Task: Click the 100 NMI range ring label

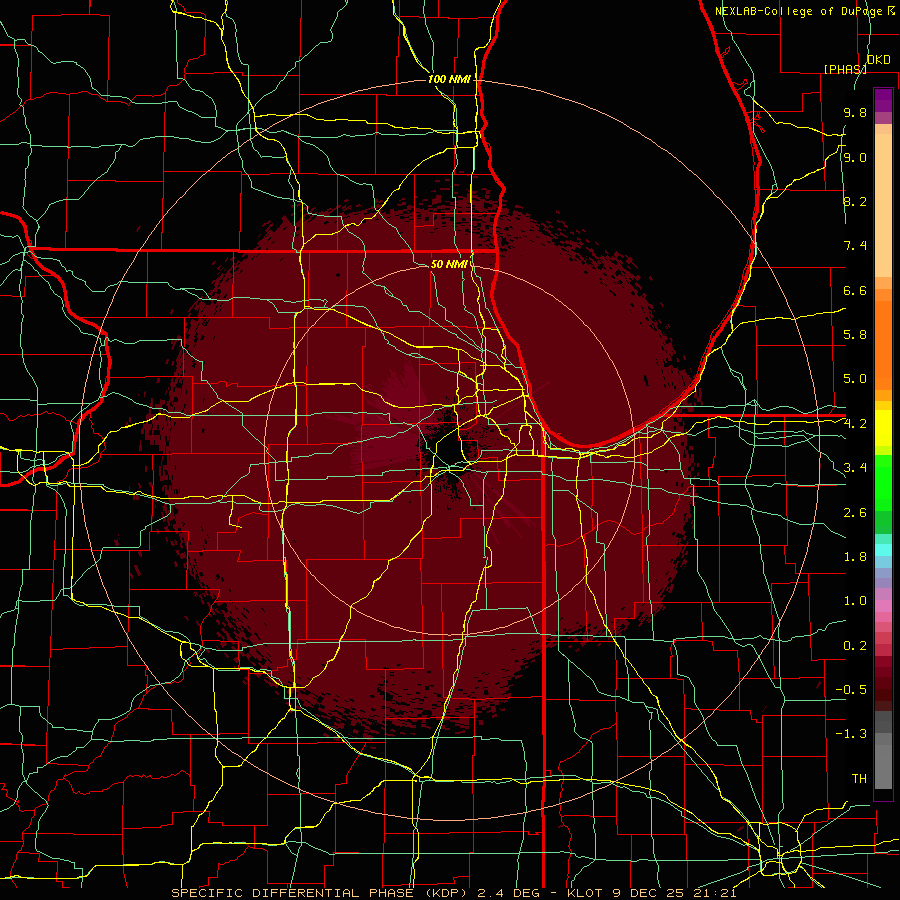Action: [x=449, y=79]
